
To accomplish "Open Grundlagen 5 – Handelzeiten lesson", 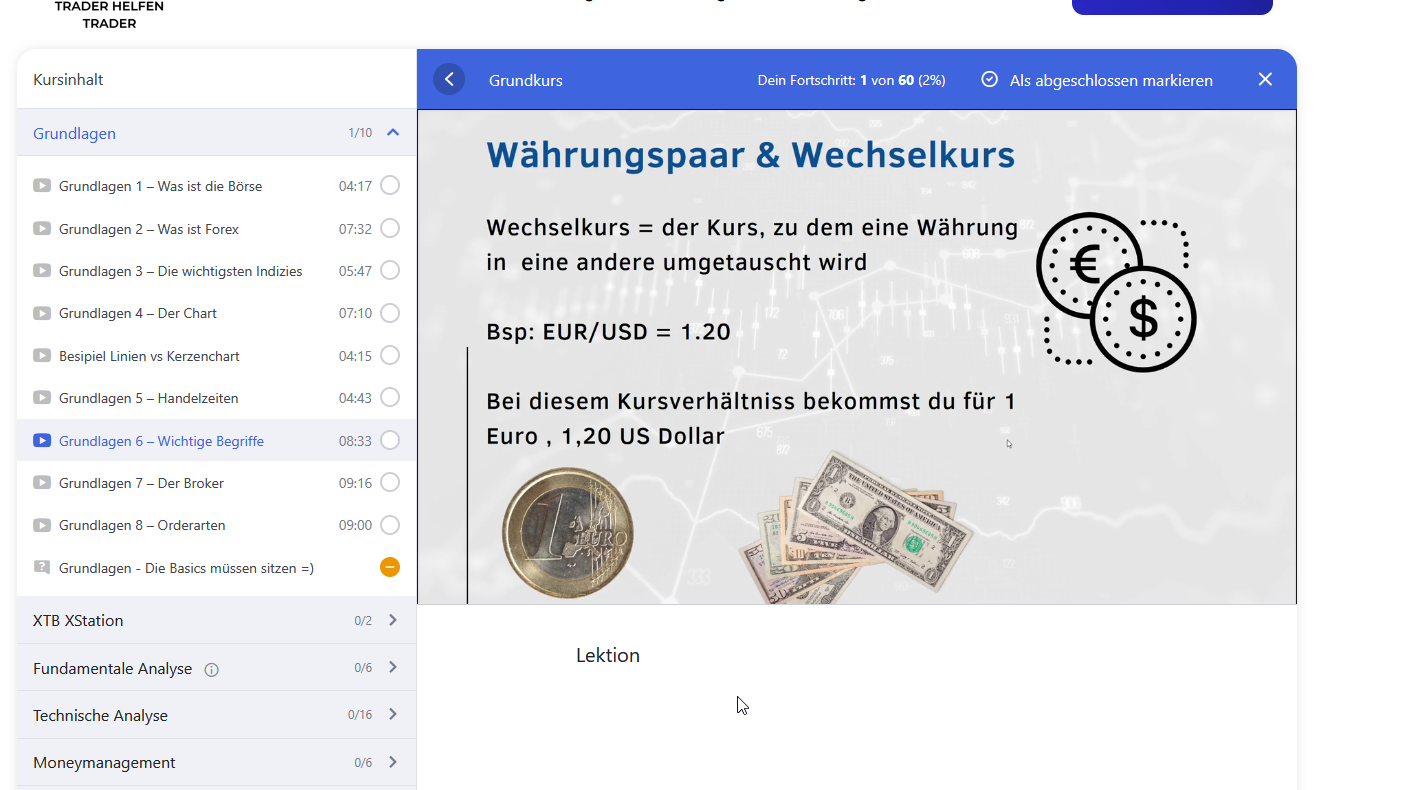I will 148,398.
